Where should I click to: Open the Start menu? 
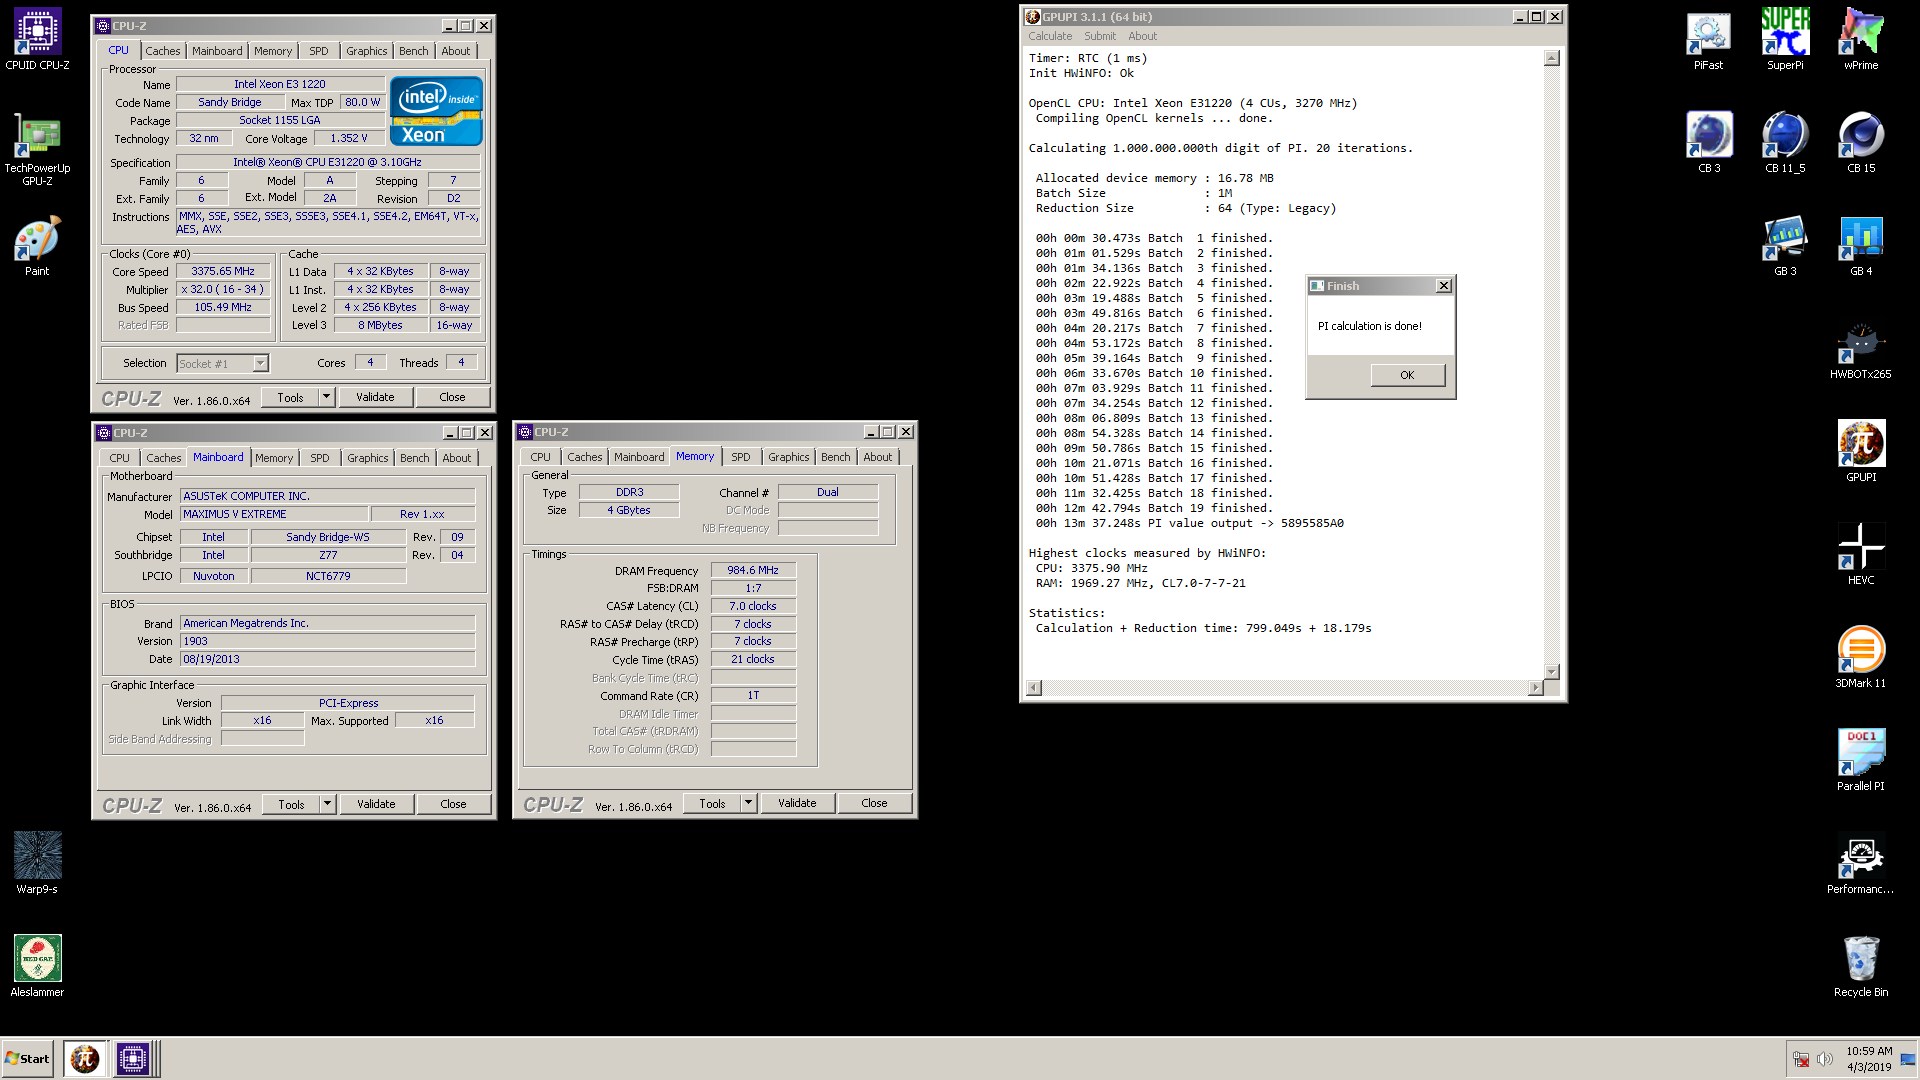tap(27, 1058)
